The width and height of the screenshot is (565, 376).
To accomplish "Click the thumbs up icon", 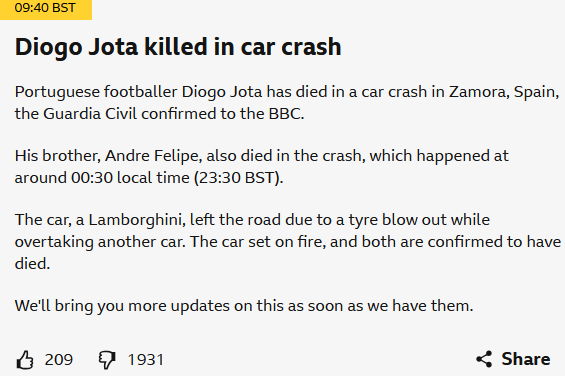I will click(25, 360).
